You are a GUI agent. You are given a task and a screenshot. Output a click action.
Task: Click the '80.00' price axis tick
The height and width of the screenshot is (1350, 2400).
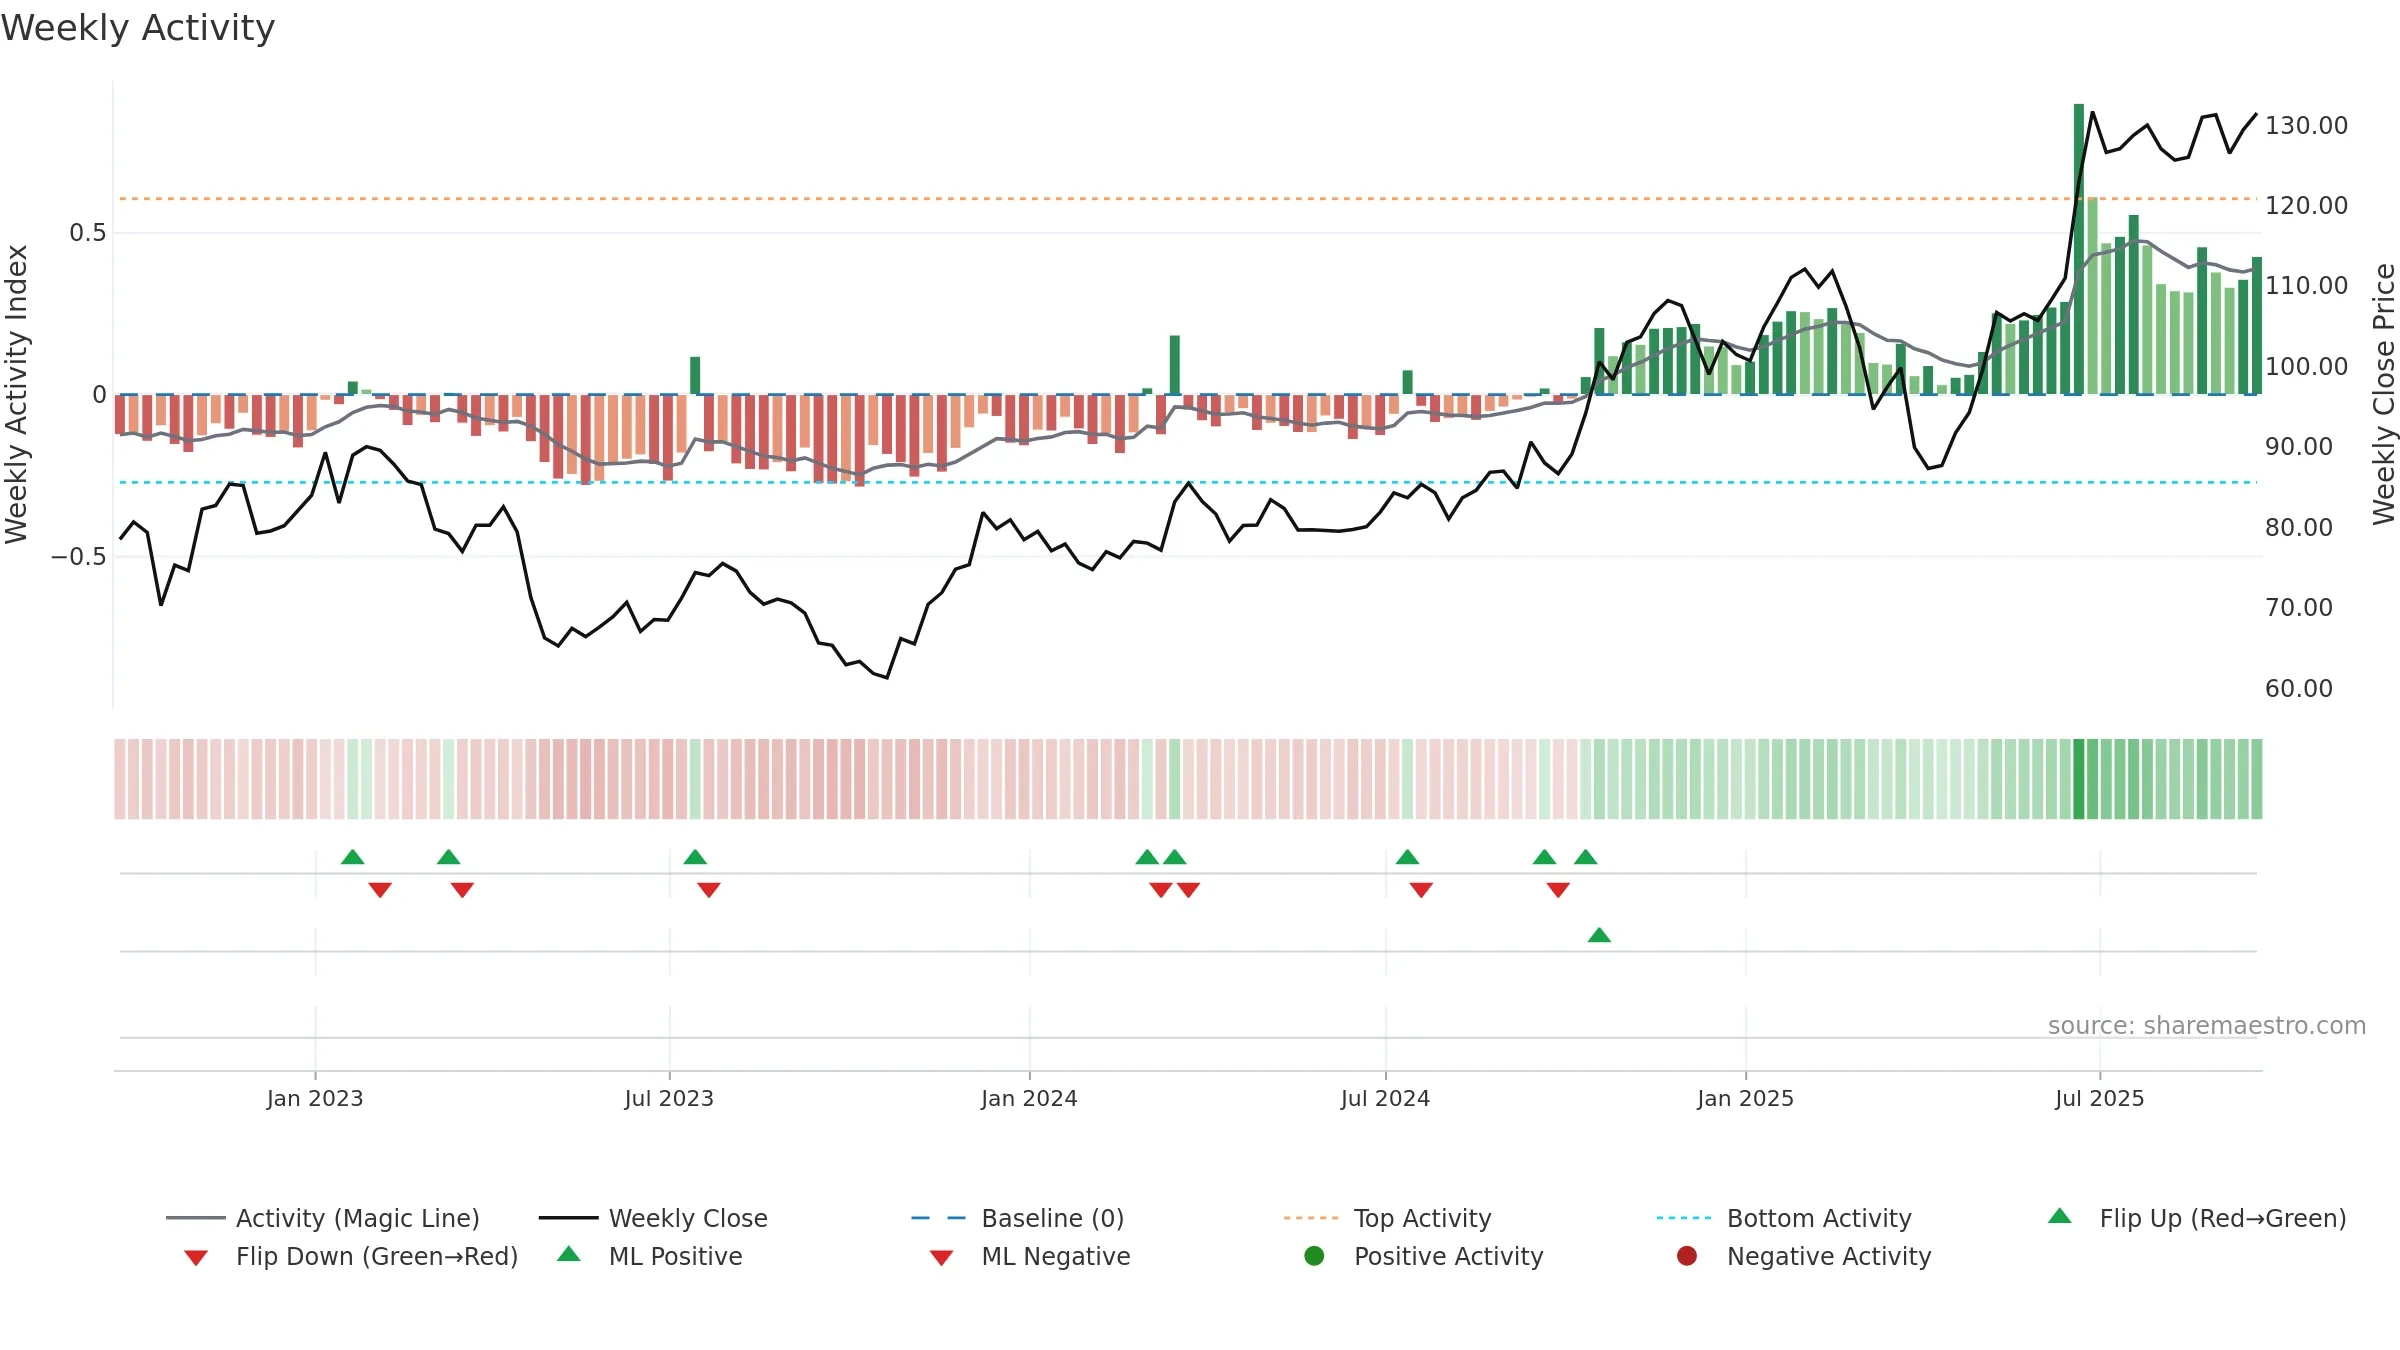pyautogui.click(x=2299, y=527)
